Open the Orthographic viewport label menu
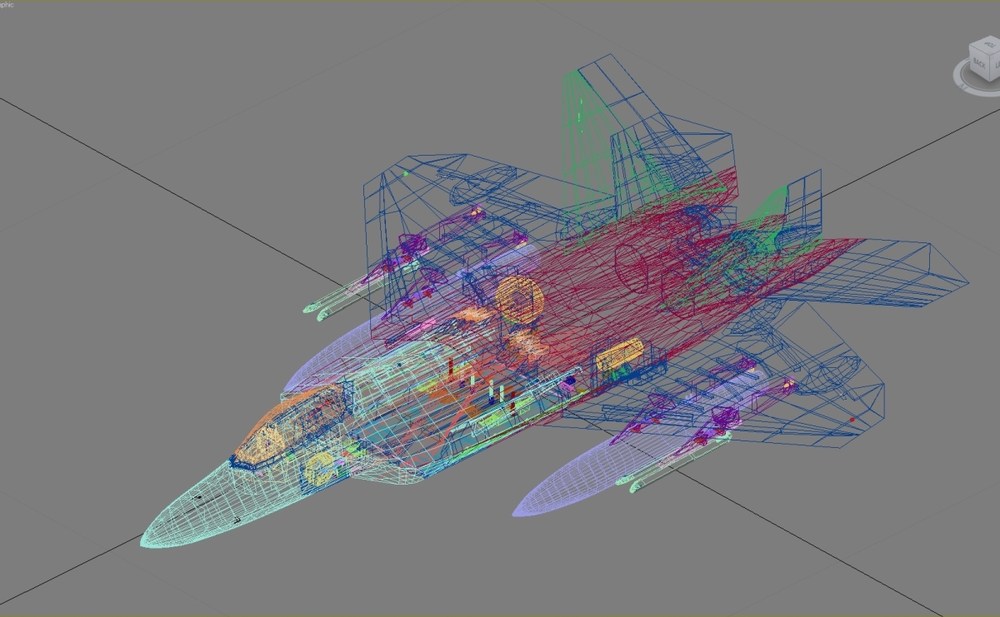Screen dimensions: 1000x617 6,4
